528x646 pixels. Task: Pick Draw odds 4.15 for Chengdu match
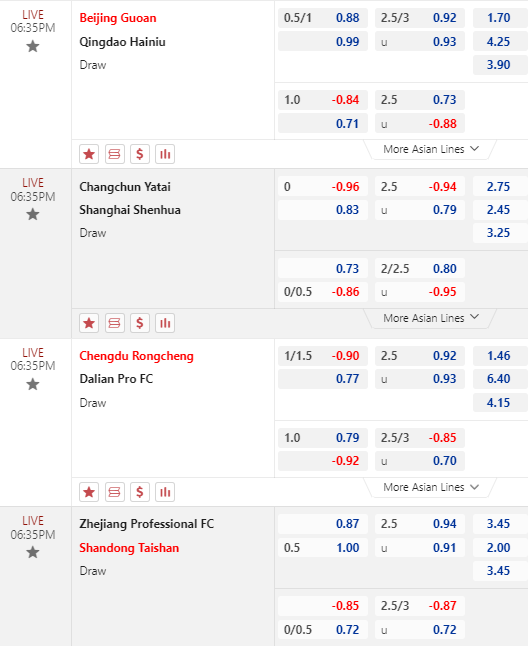point(500,403)
